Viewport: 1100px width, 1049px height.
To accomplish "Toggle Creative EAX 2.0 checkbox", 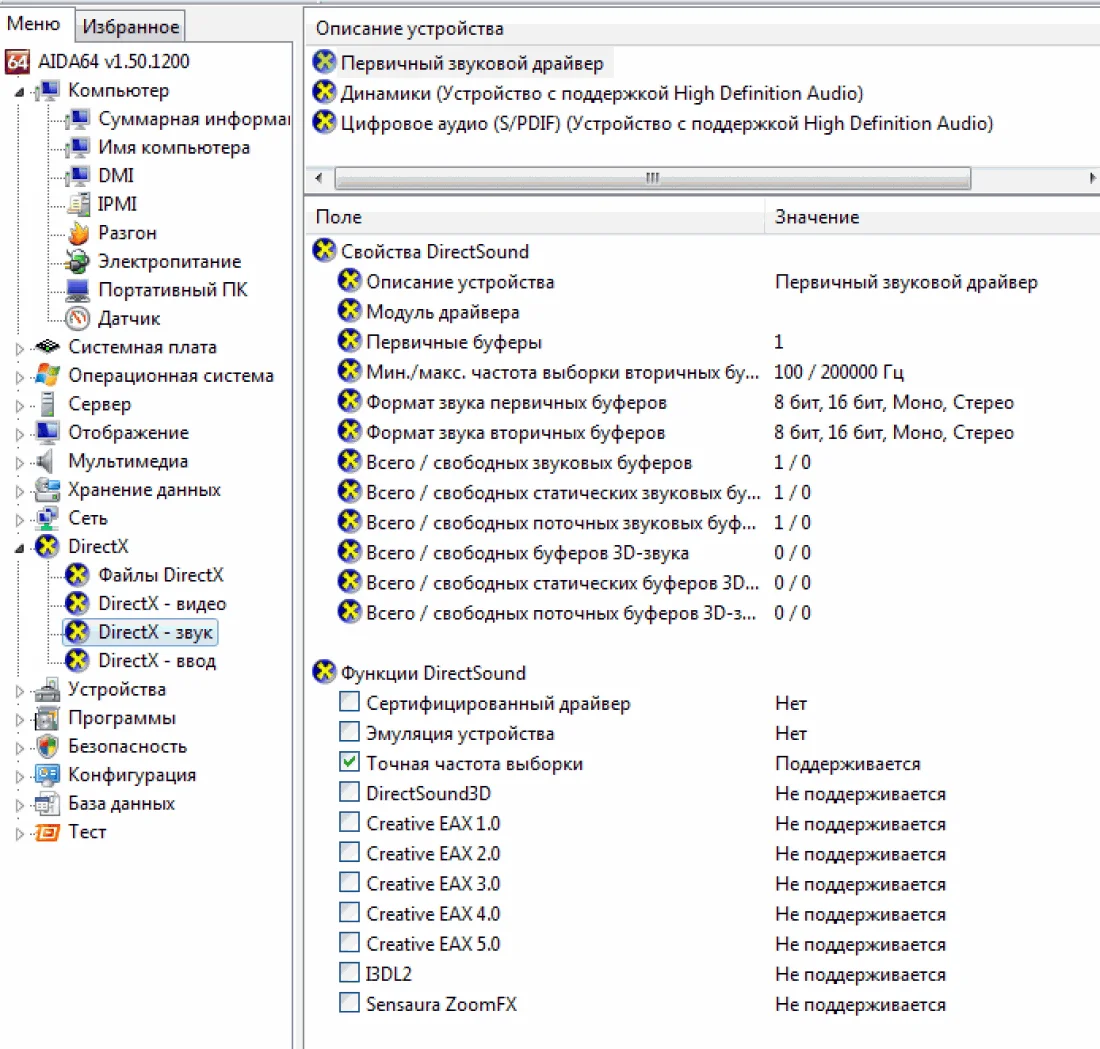I will pos(349,853).
